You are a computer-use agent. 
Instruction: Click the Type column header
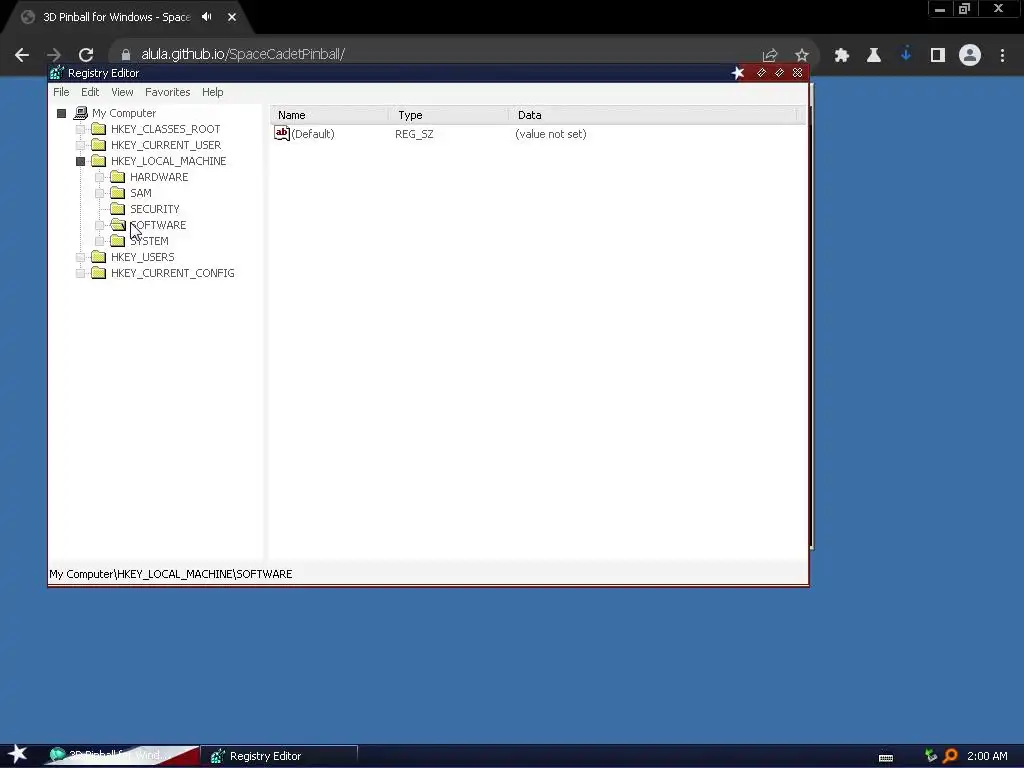[448, 115]
